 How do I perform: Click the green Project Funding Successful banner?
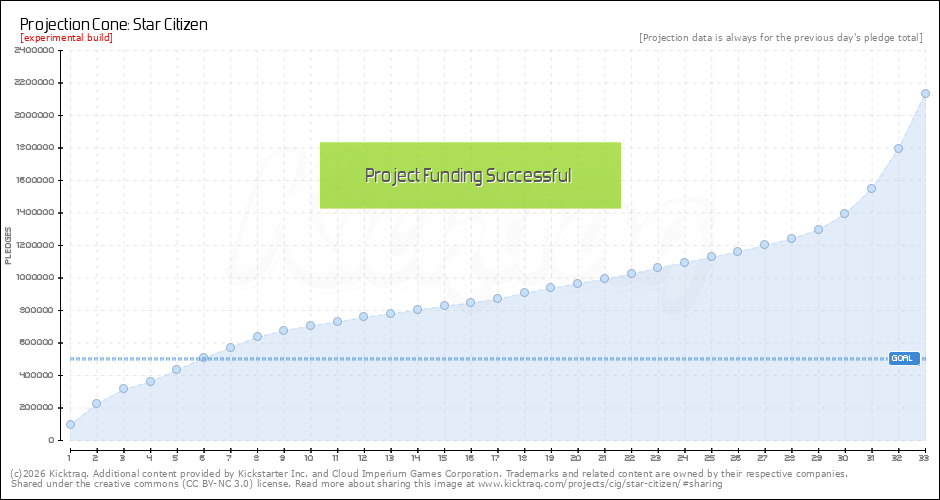click(470, 176)
